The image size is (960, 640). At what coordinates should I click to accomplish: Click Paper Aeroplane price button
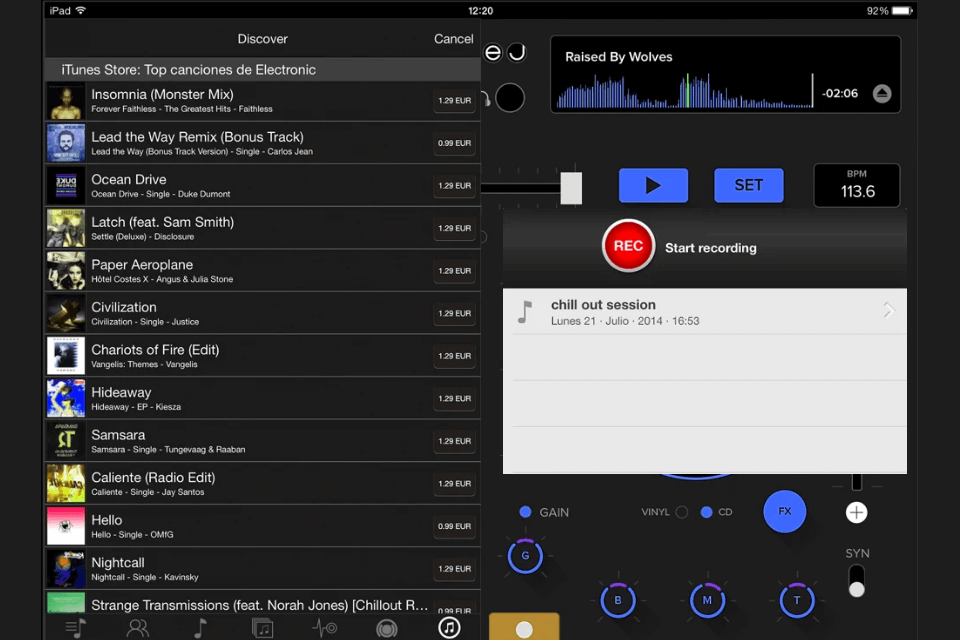pos(454,271)
